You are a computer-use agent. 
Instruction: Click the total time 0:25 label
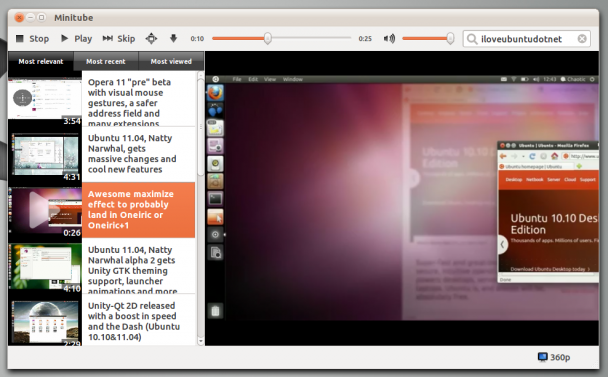[365, 39]
